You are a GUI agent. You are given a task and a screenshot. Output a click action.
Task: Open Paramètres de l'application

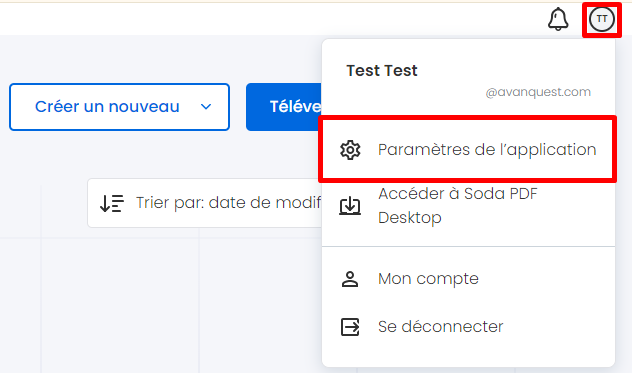point(468,150)
